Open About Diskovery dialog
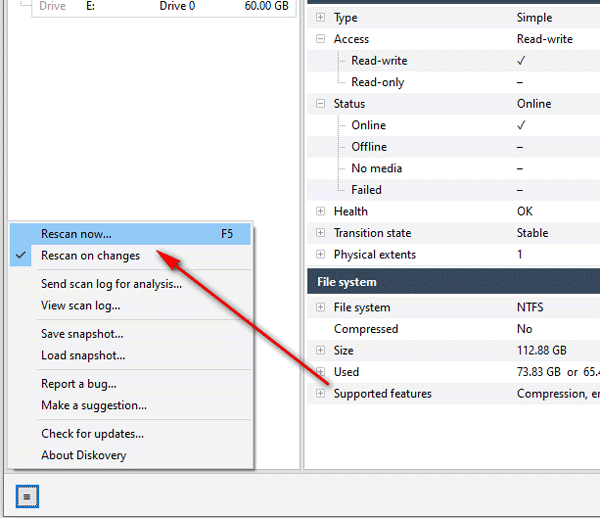The height and width of the screenshot is (518, 600). coord(83,456)
